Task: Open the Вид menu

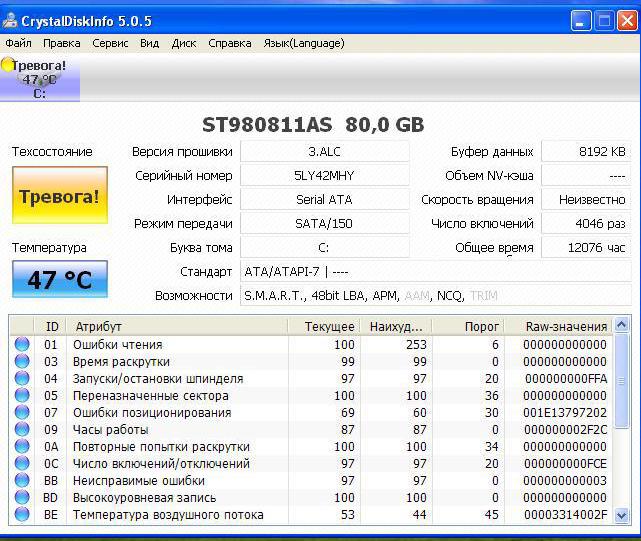Action: coord(150,43)
